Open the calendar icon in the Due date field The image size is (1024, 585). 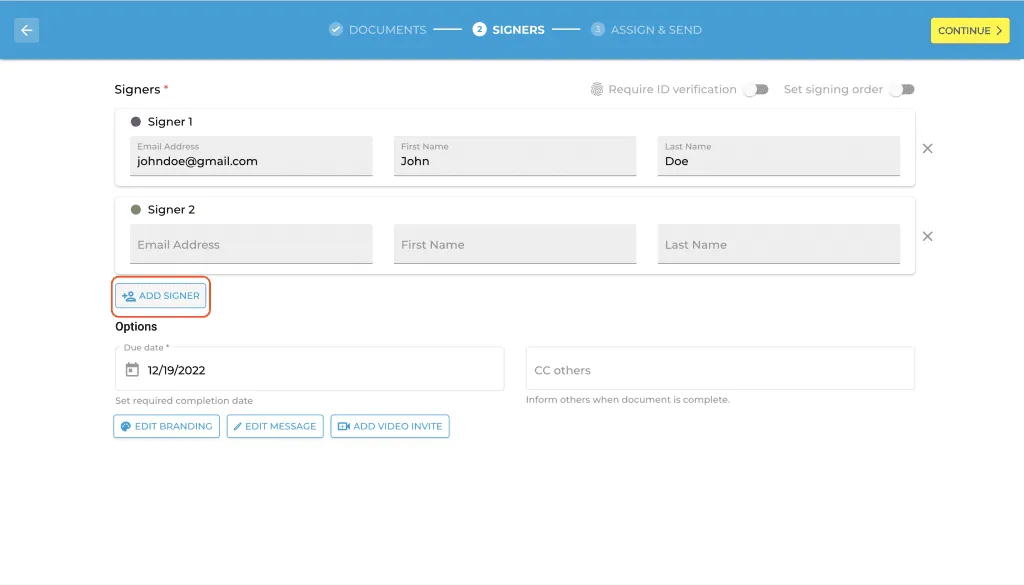tap(131, 369)
